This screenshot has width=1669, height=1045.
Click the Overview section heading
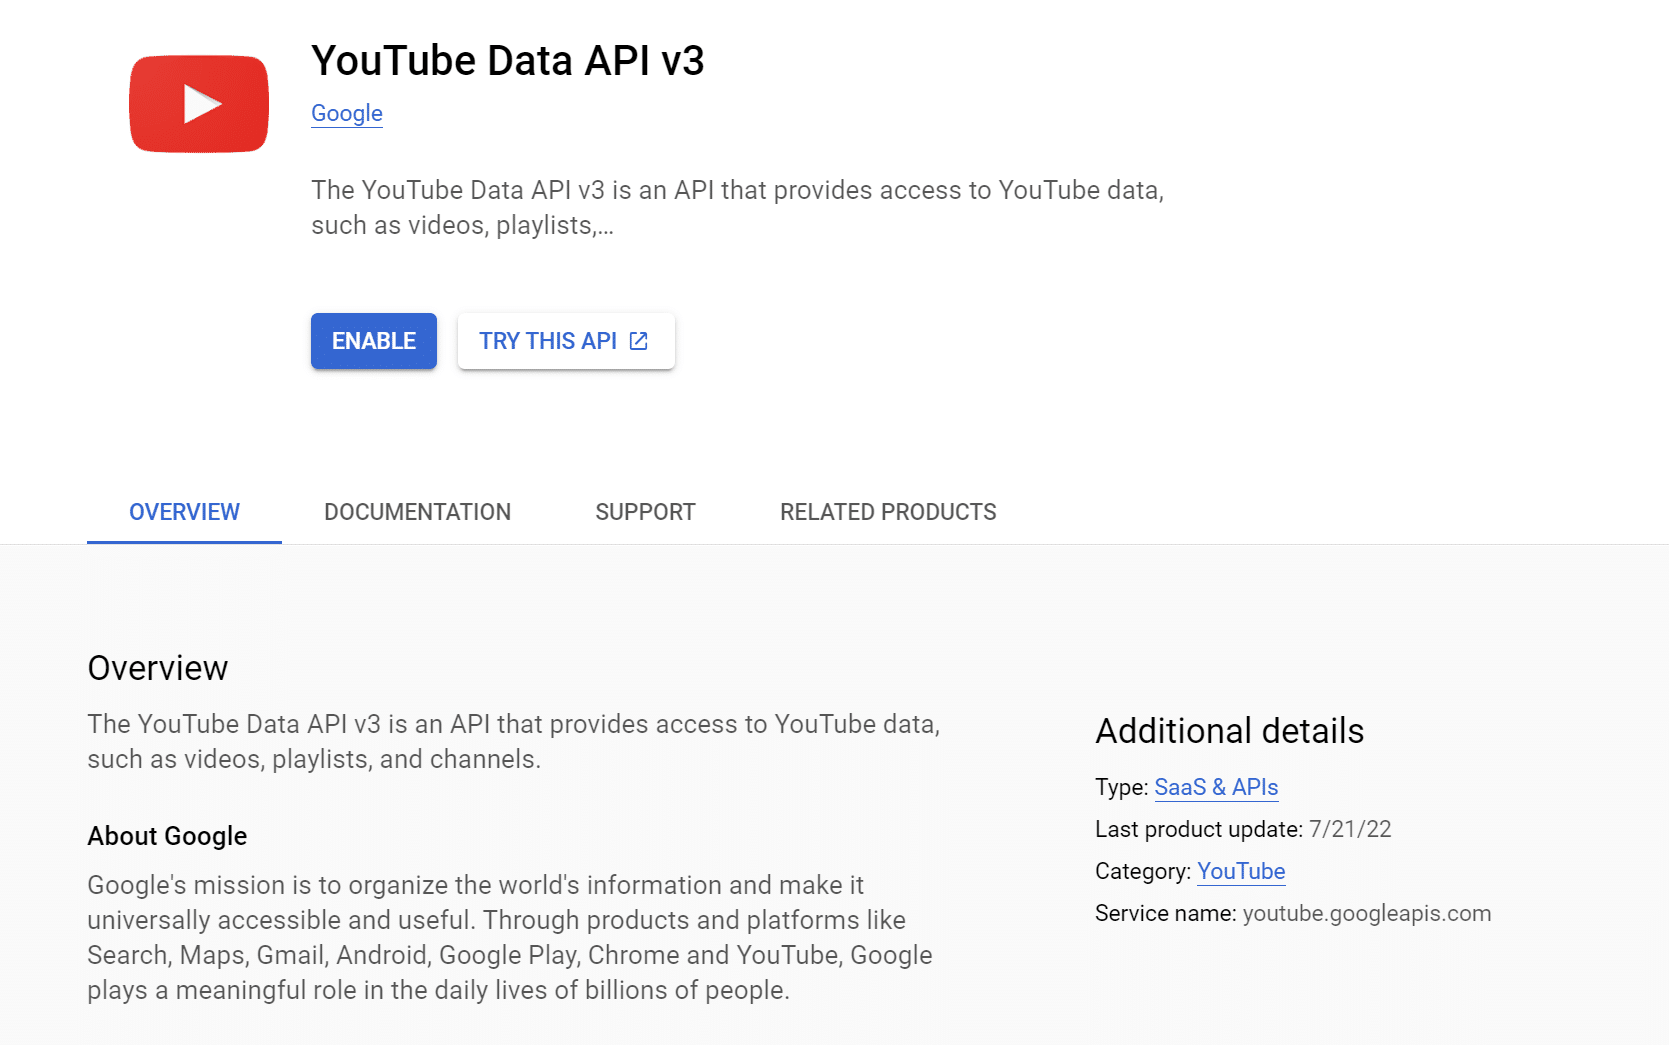(157, 667)
